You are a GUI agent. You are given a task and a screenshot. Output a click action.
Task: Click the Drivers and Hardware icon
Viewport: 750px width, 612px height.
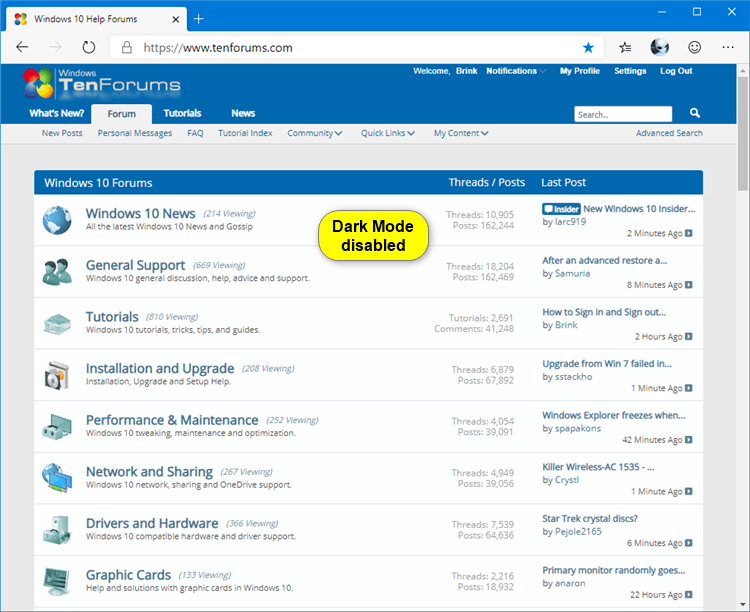point(57,530)
